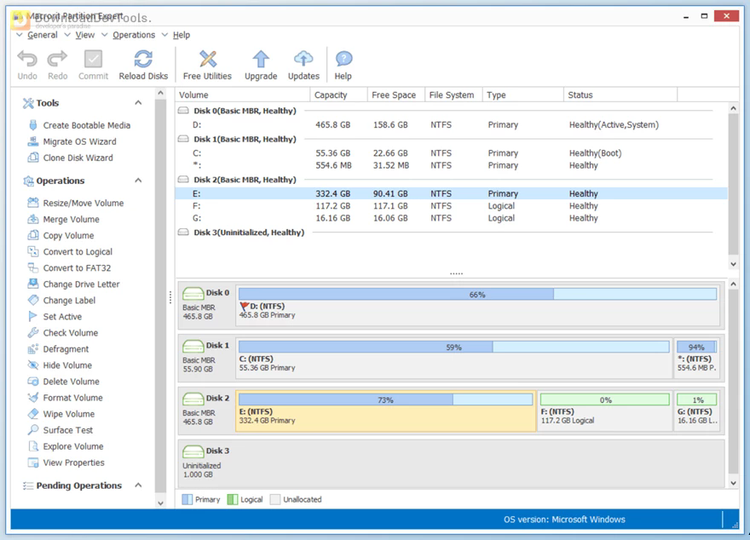The width and height of the screenshot is (750, 540).
Task: Click Convert to FAT32
Action: [77, 268]
